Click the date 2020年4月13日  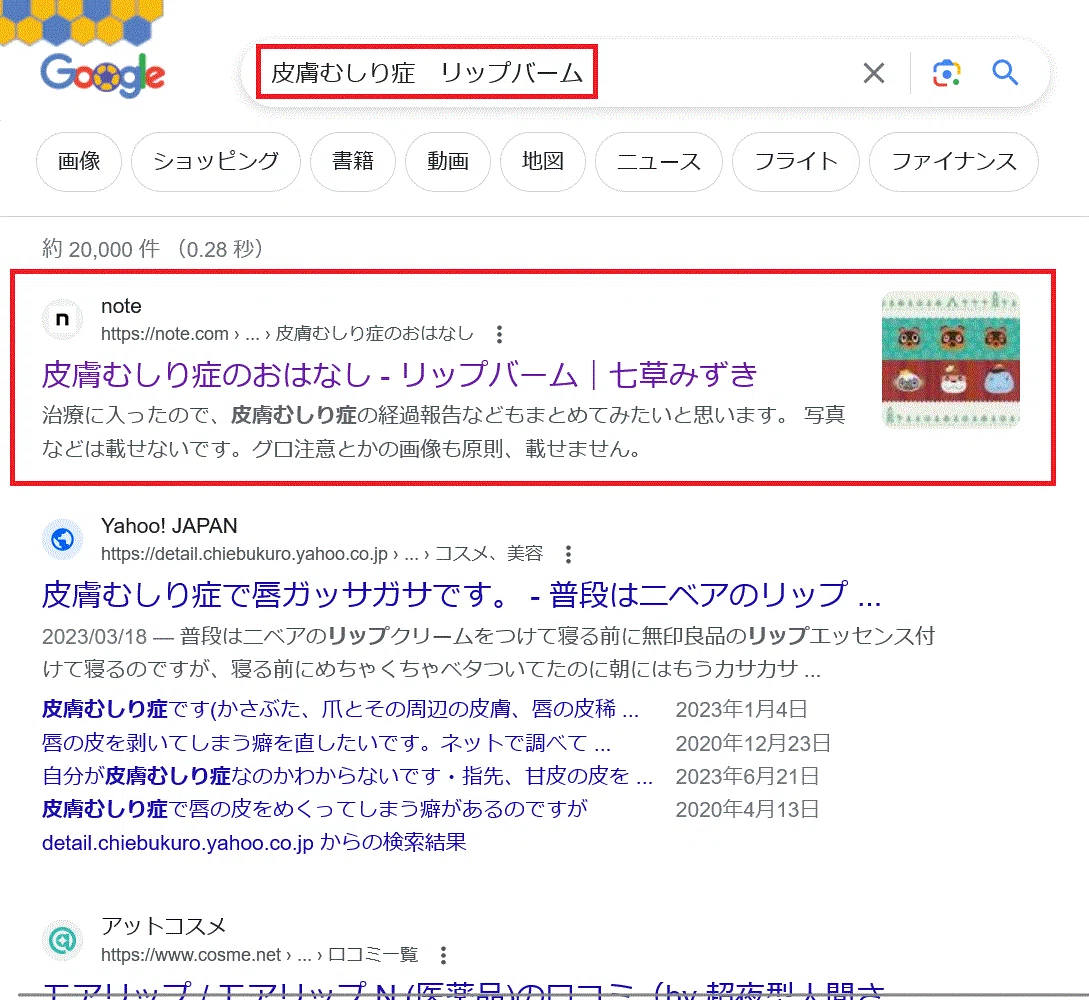point(747,809)
